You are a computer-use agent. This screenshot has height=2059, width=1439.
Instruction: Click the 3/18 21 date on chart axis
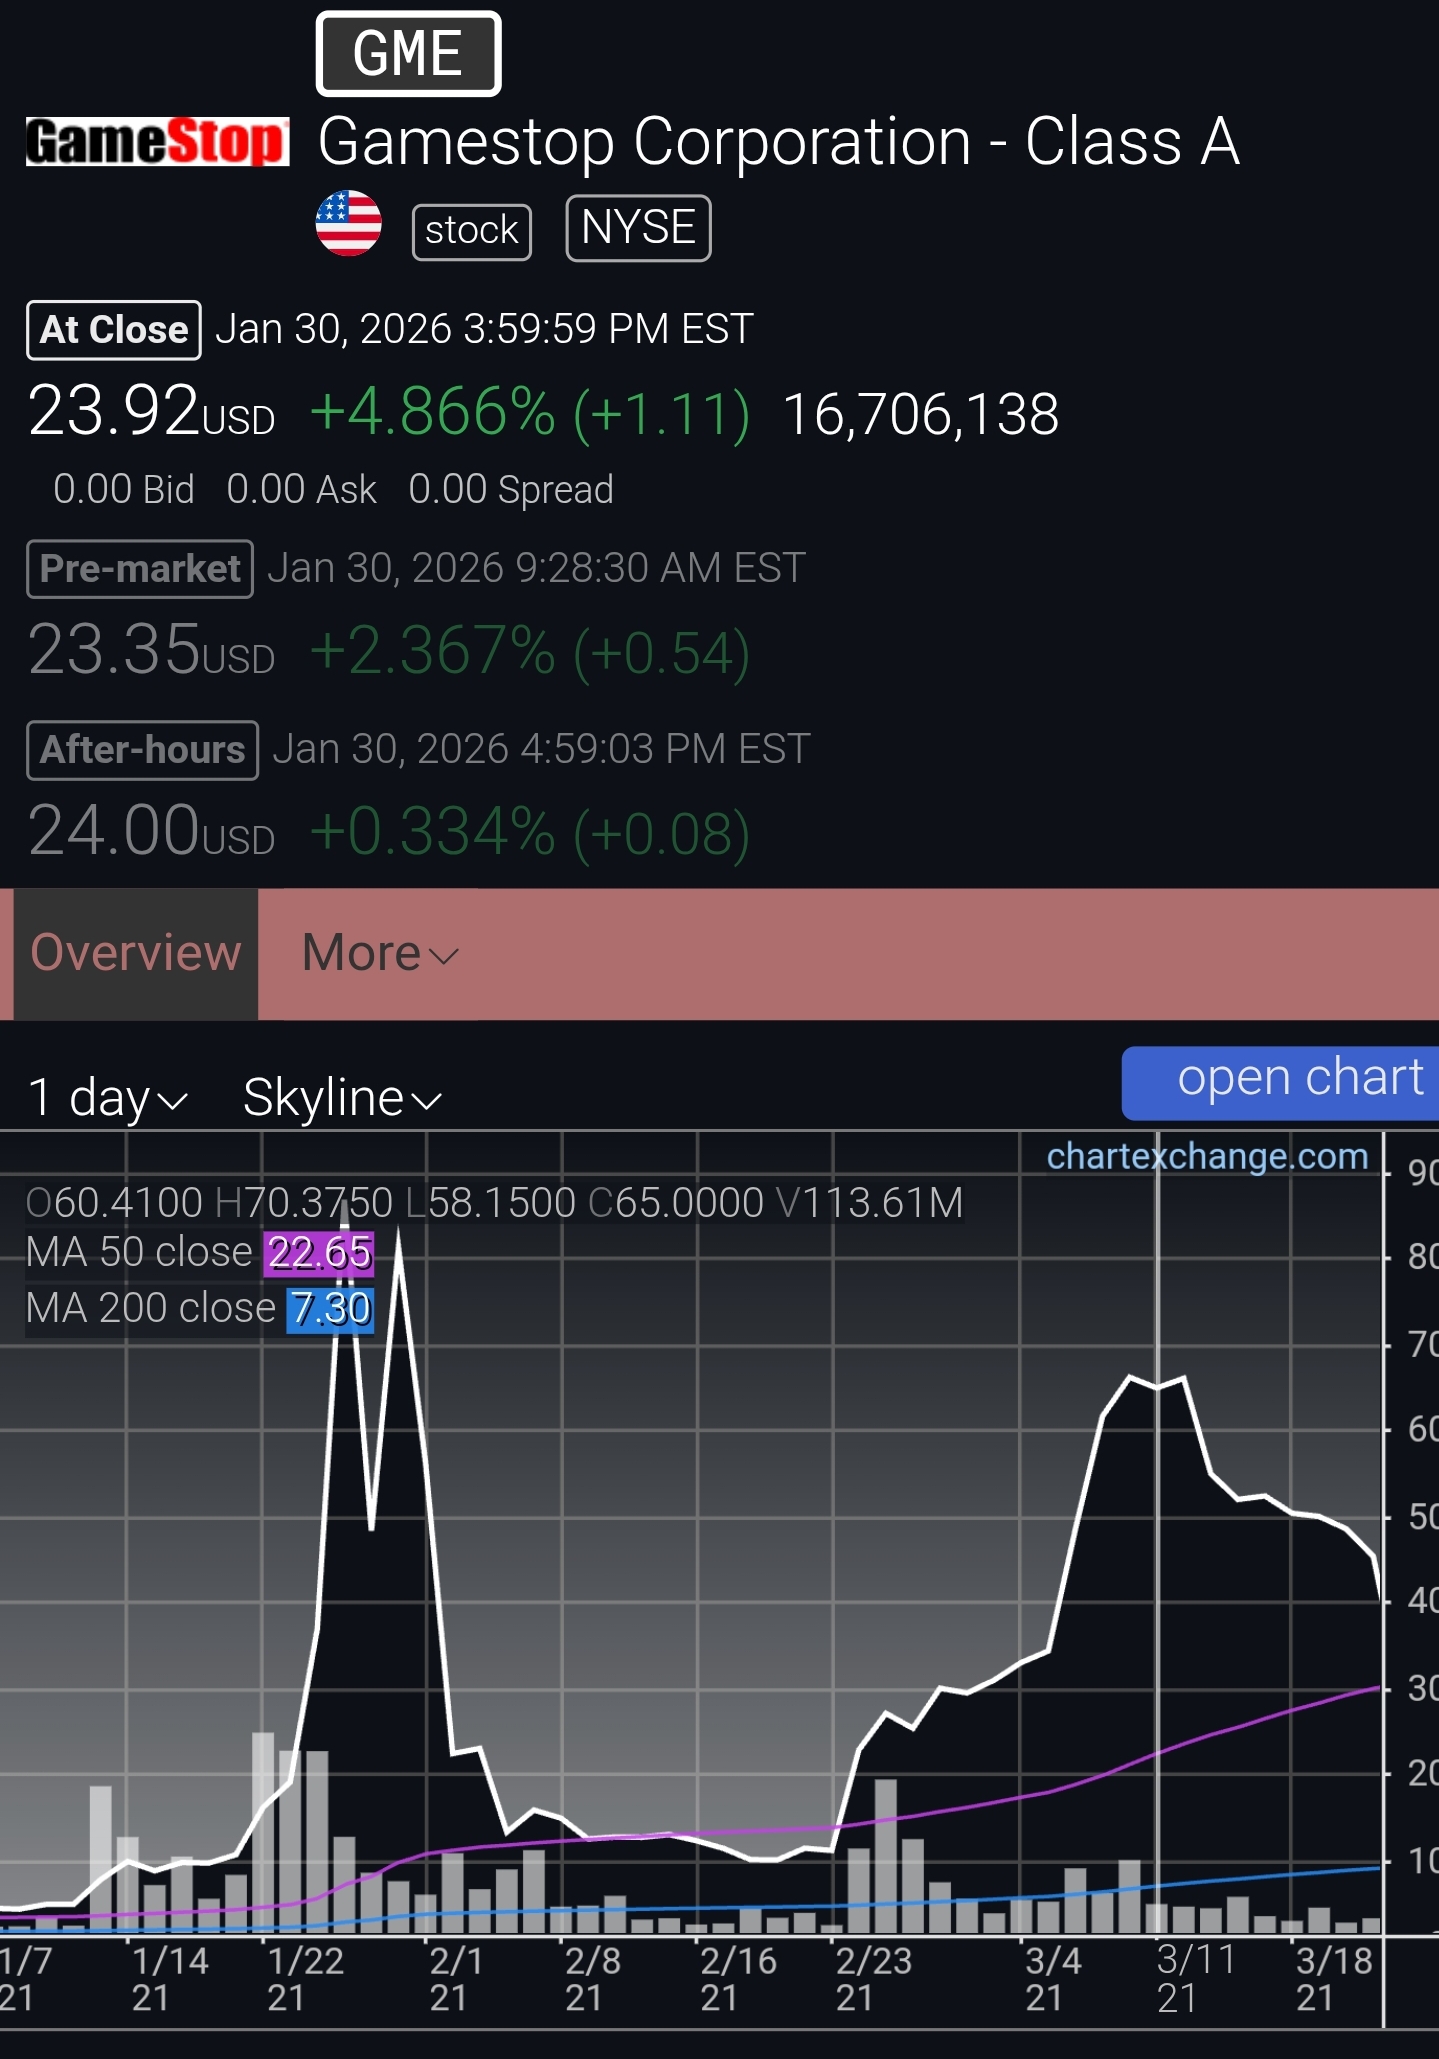point(1335,1979)
